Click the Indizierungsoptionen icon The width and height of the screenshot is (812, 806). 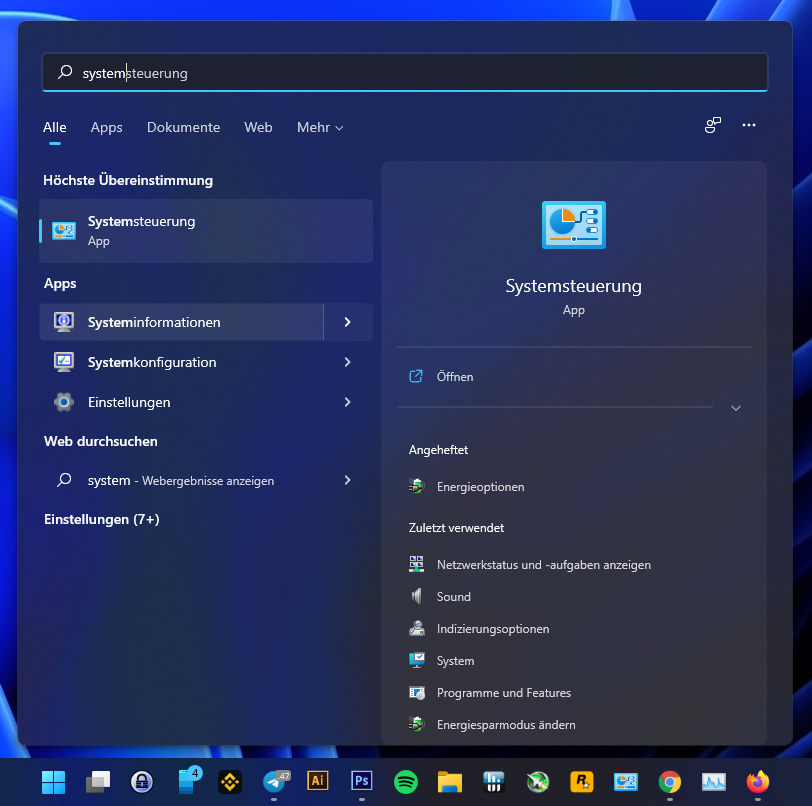pos(416,628)
